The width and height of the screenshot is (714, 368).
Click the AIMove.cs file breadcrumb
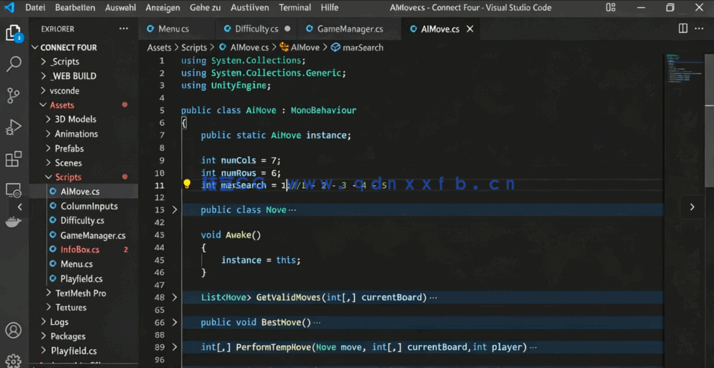[x=244, y=47]
